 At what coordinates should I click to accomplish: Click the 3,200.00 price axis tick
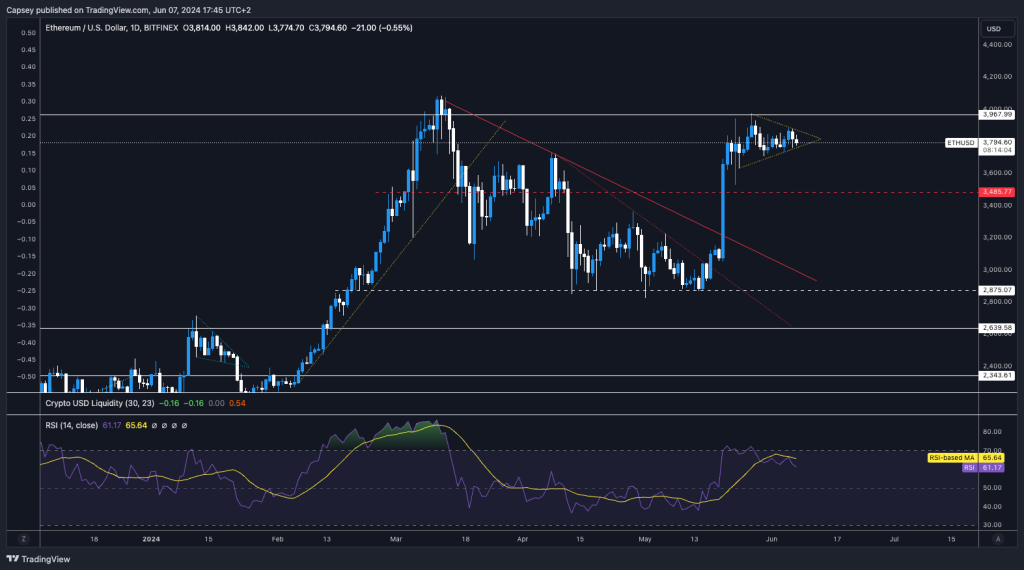point(997,238)
